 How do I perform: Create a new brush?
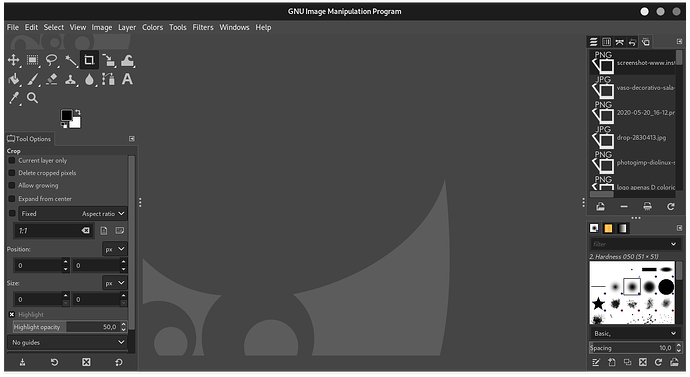coord(612,362)
